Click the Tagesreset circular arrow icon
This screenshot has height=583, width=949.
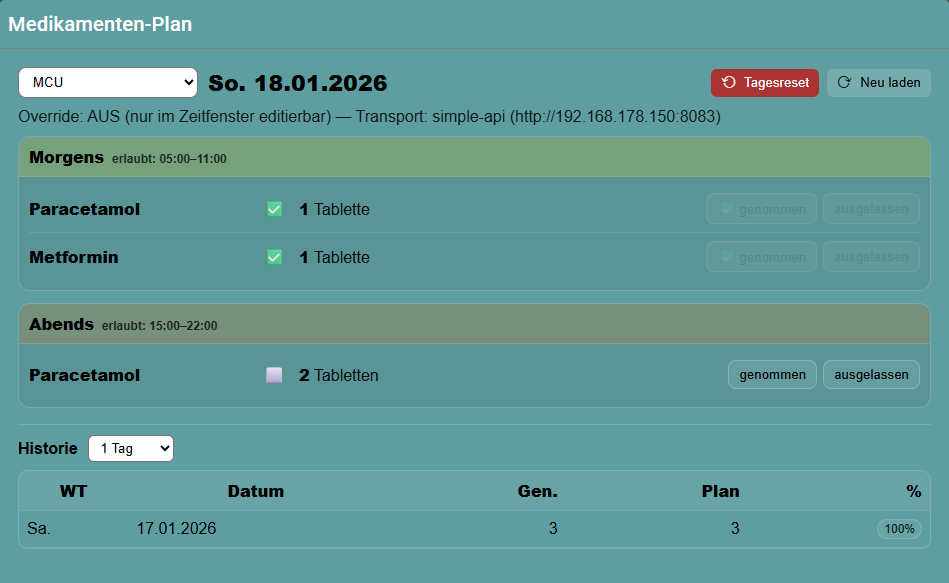point(729,83)
